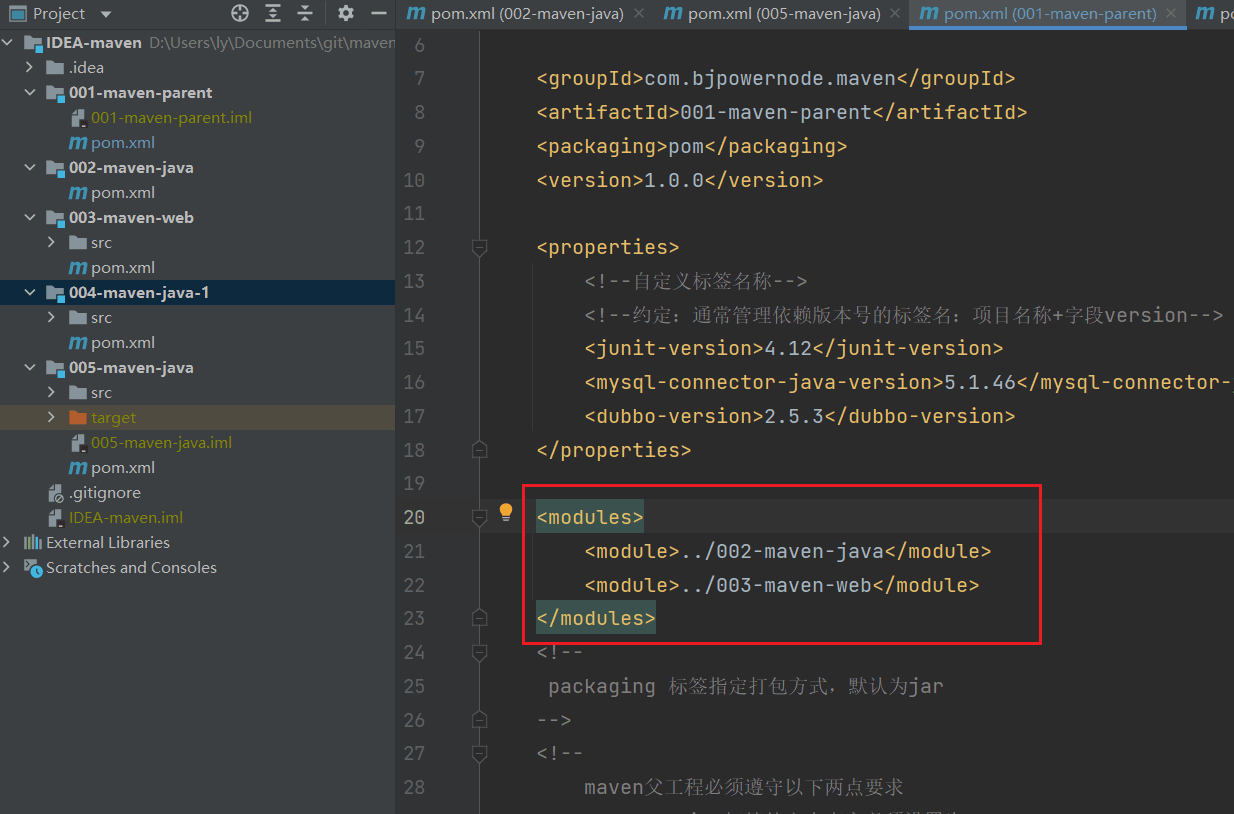Switch to pom.xml (005-maven-java) tab
The height and width of the screenshot is (814, 1234).
pos(783,14)
